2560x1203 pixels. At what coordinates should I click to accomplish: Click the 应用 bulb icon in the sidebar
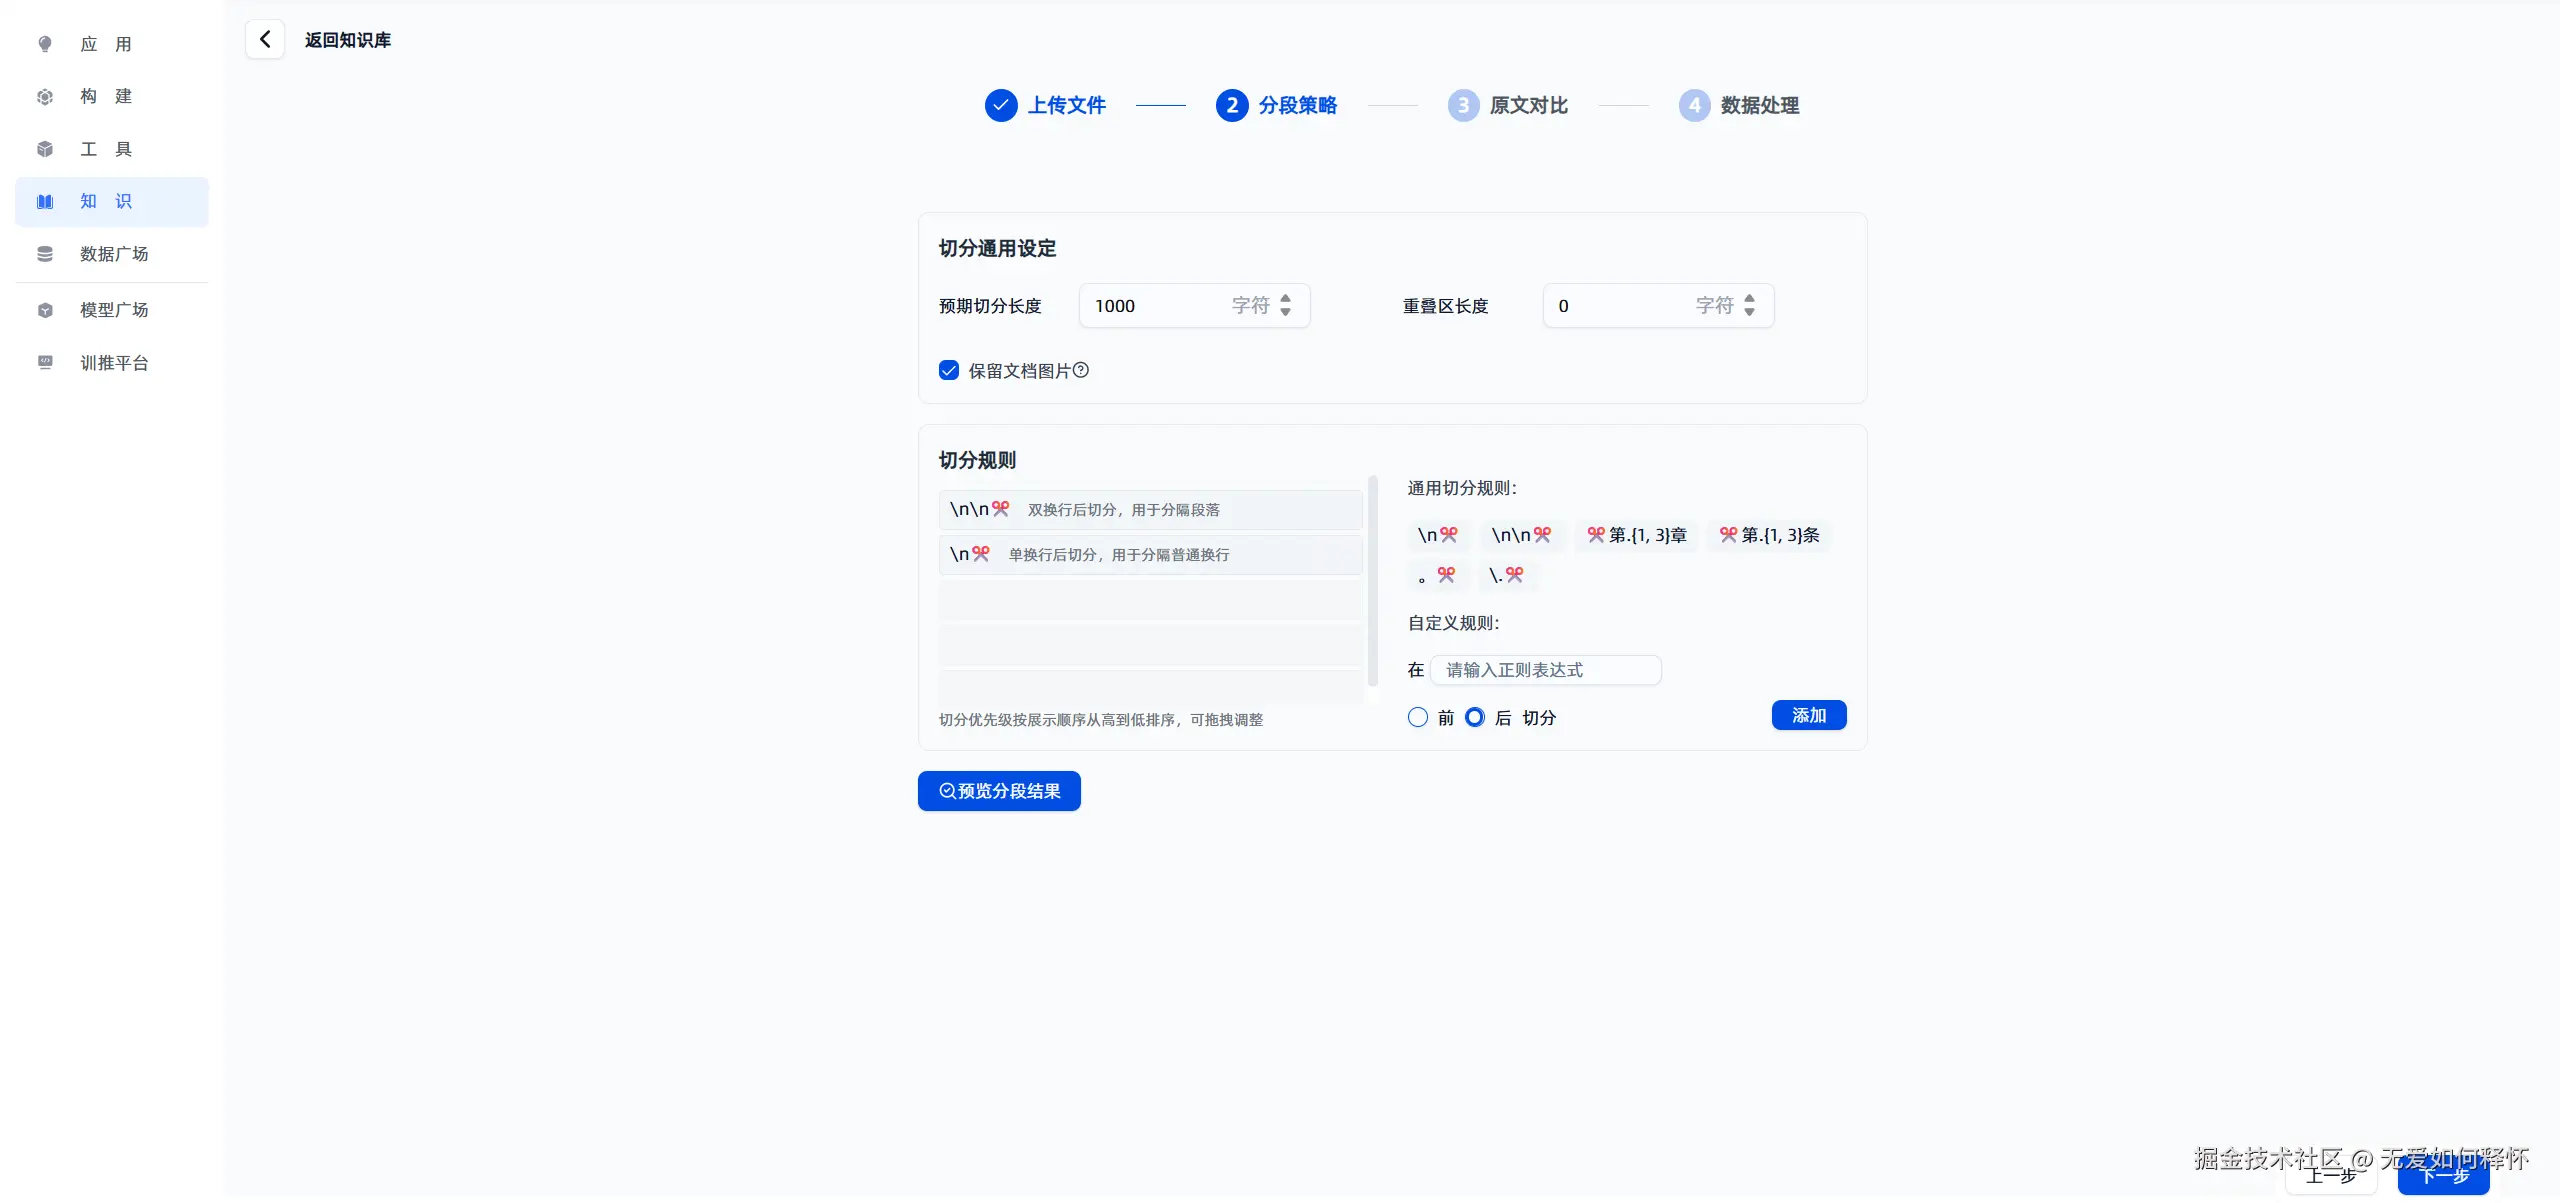pyautogui.click(x=45, y=44)
